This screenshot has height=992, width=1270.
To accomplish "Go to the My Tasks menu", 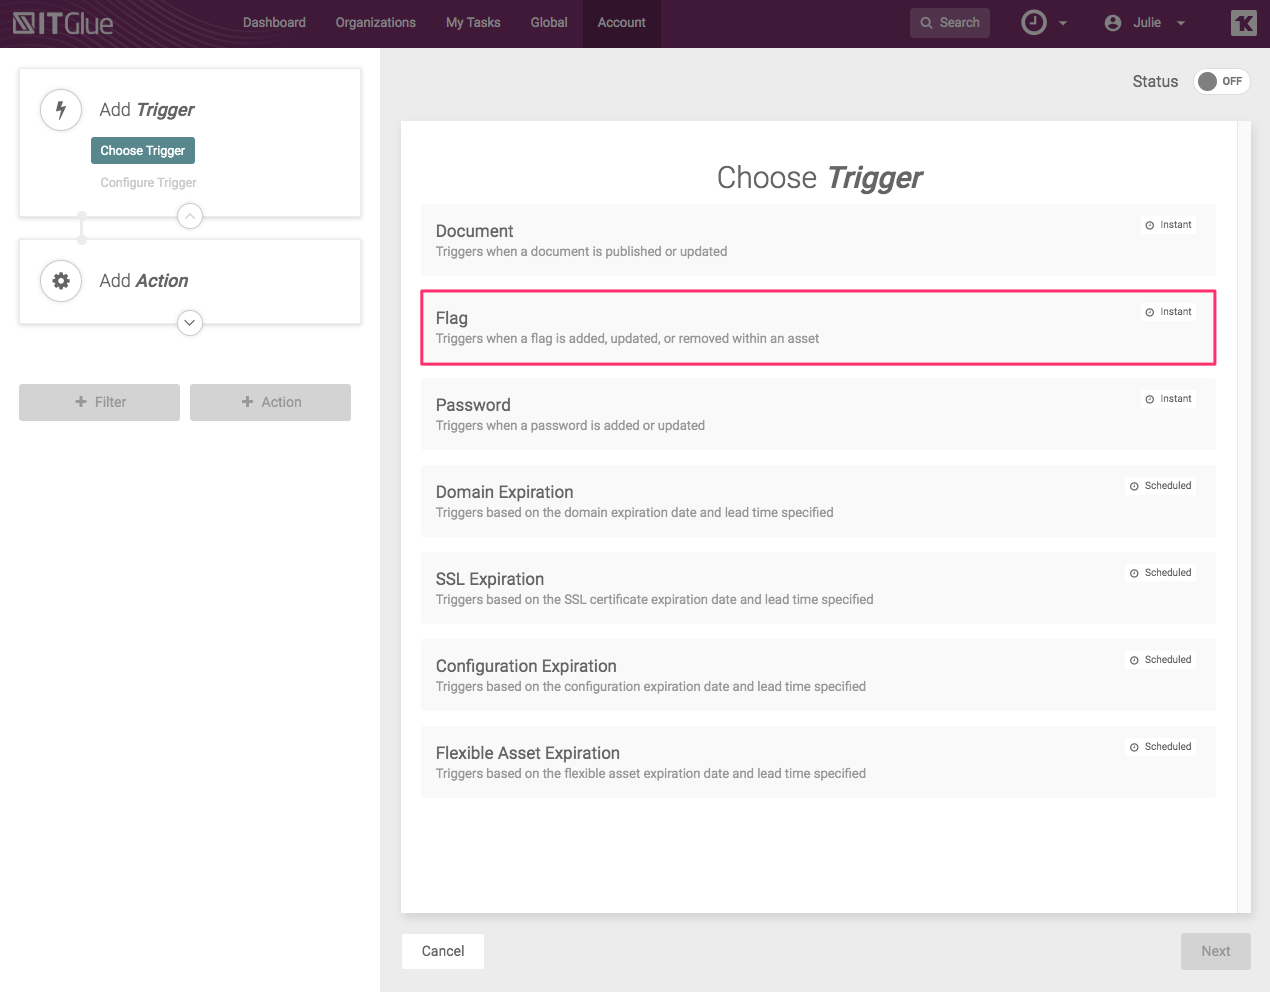I will (473, 23).
